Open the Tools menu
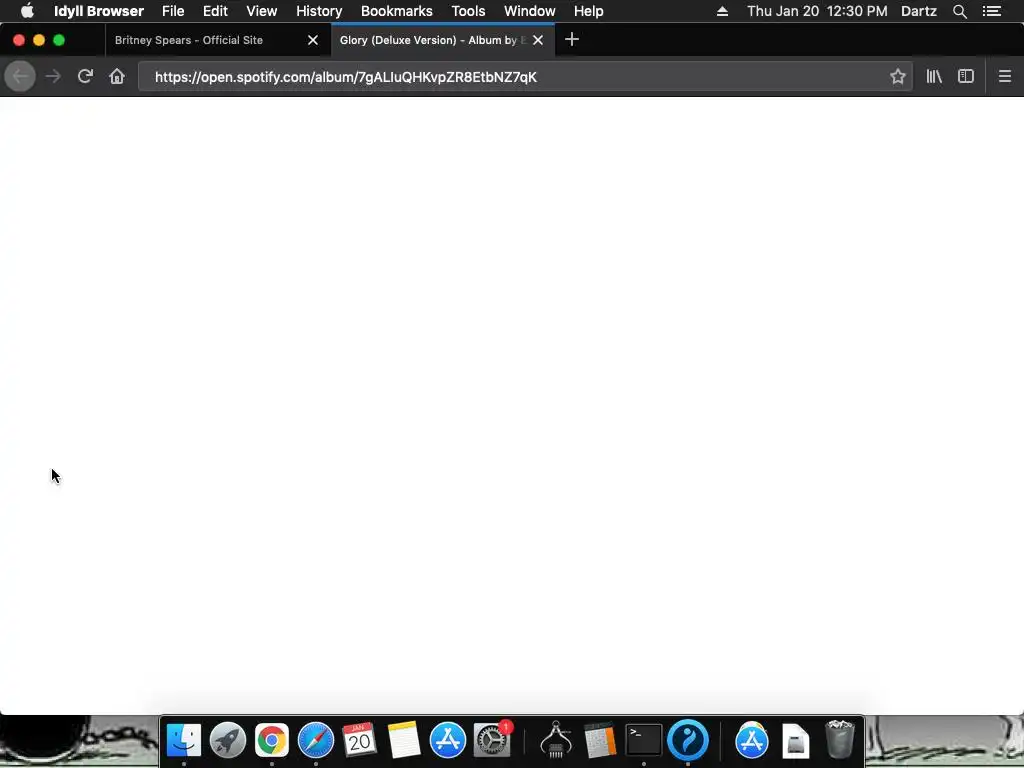The height and width of the screenshot is (768, 1024). coord(468,11)
